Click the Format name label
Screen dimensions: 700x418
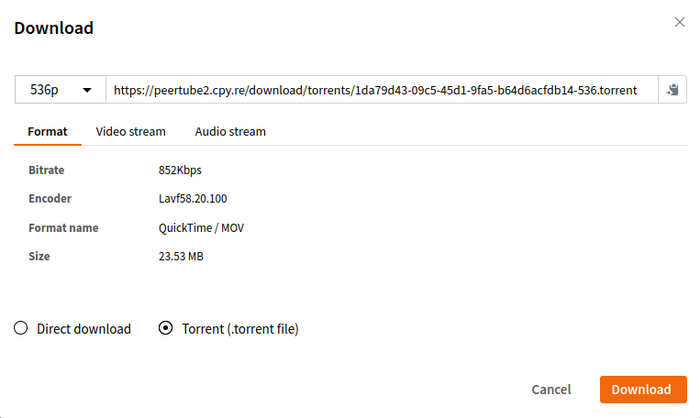[x=63, y=228]
